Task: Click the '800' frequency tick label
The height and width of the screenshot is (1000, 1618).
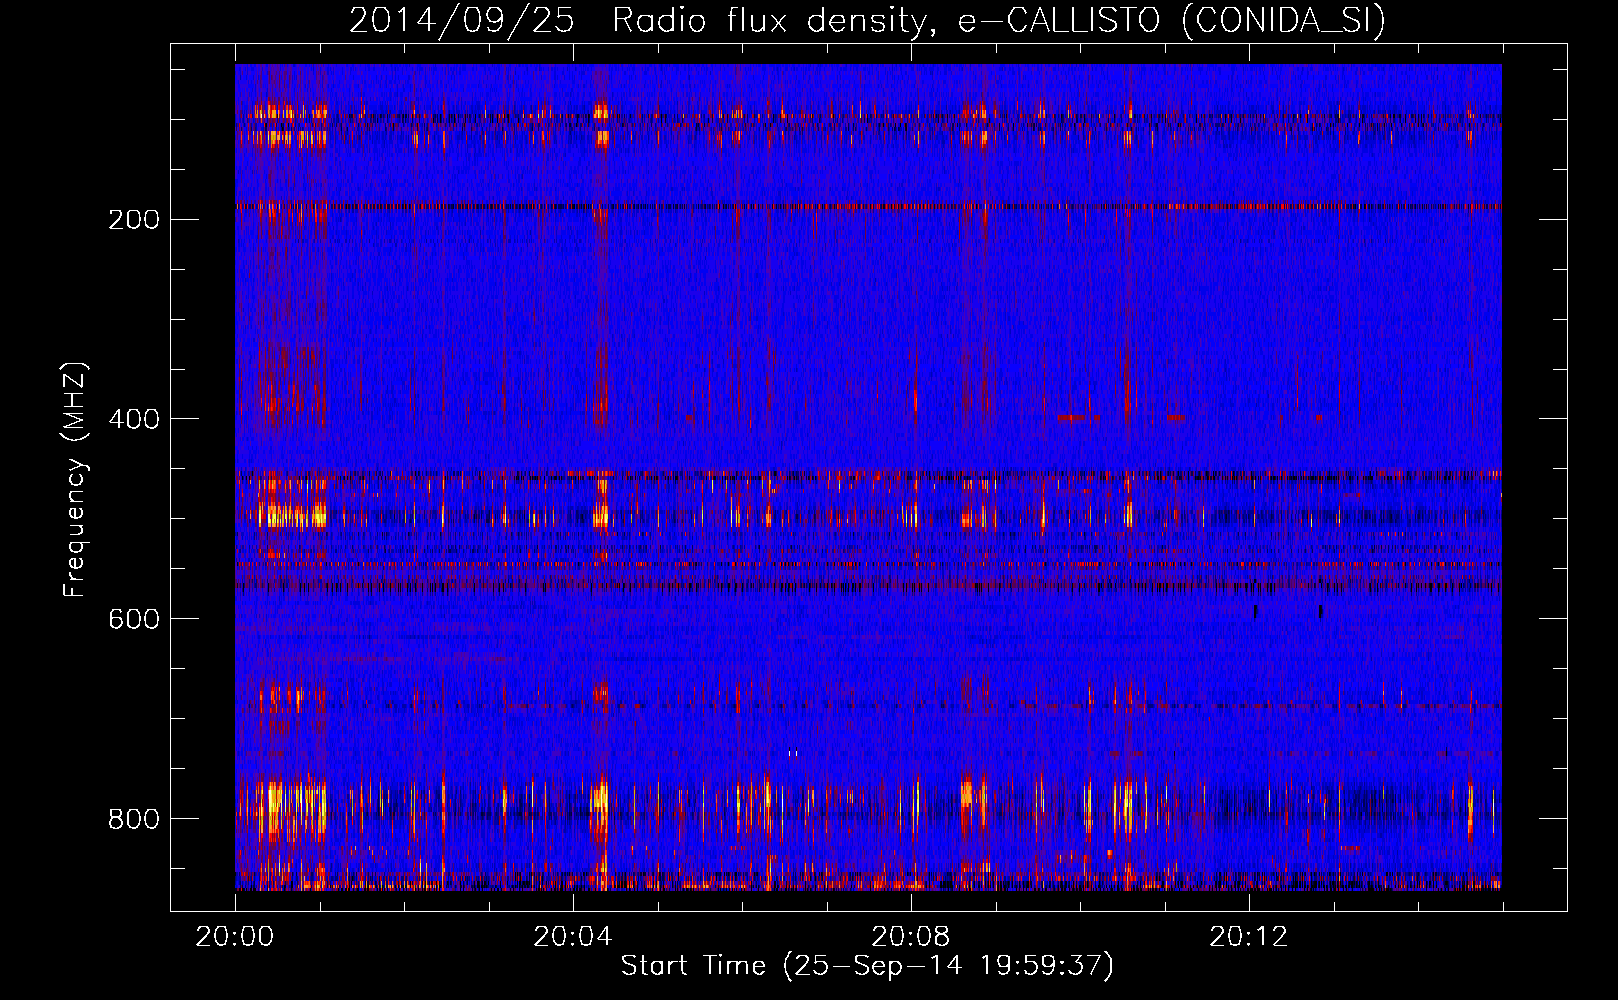Action: coord(133,820)
